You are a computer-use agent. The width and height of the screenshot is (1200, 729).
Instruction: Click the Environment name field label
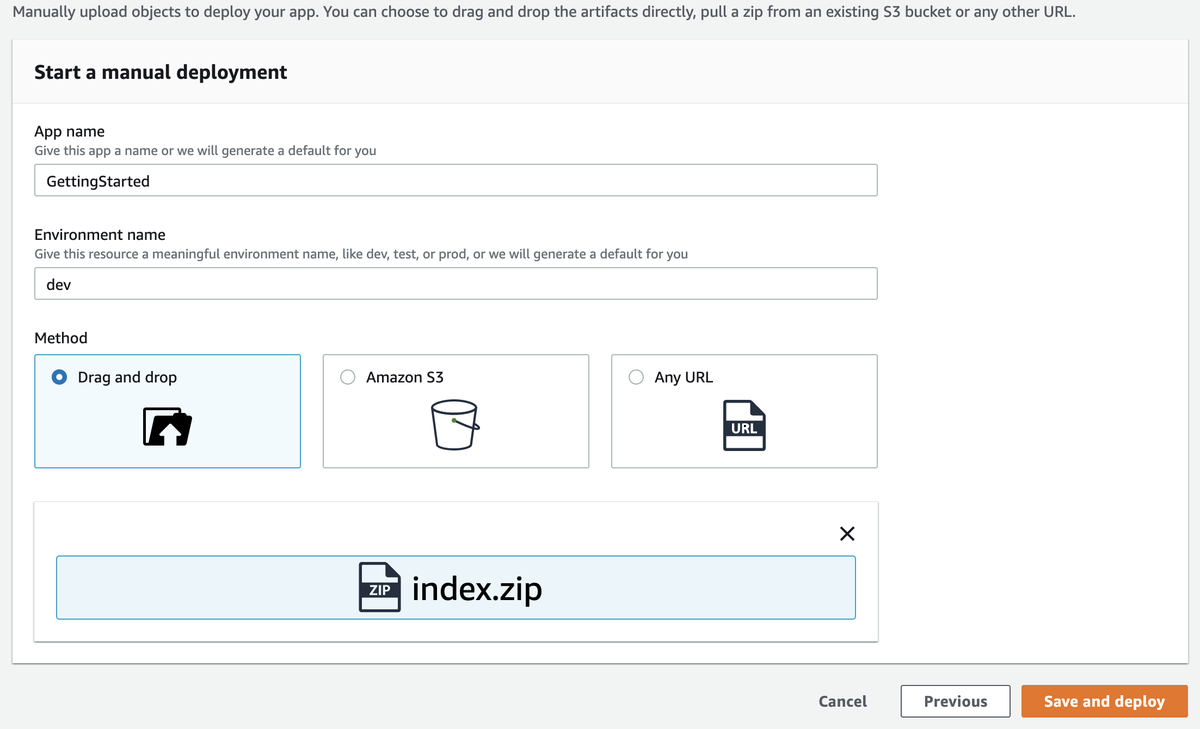[100, 235]
